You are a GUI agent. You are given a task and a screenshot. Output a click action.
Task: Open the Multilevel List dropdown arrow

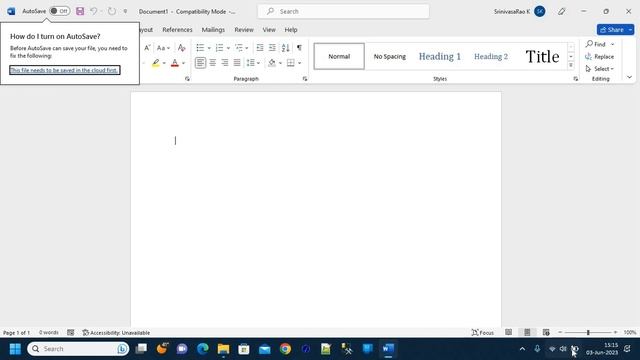coord(247,48)
